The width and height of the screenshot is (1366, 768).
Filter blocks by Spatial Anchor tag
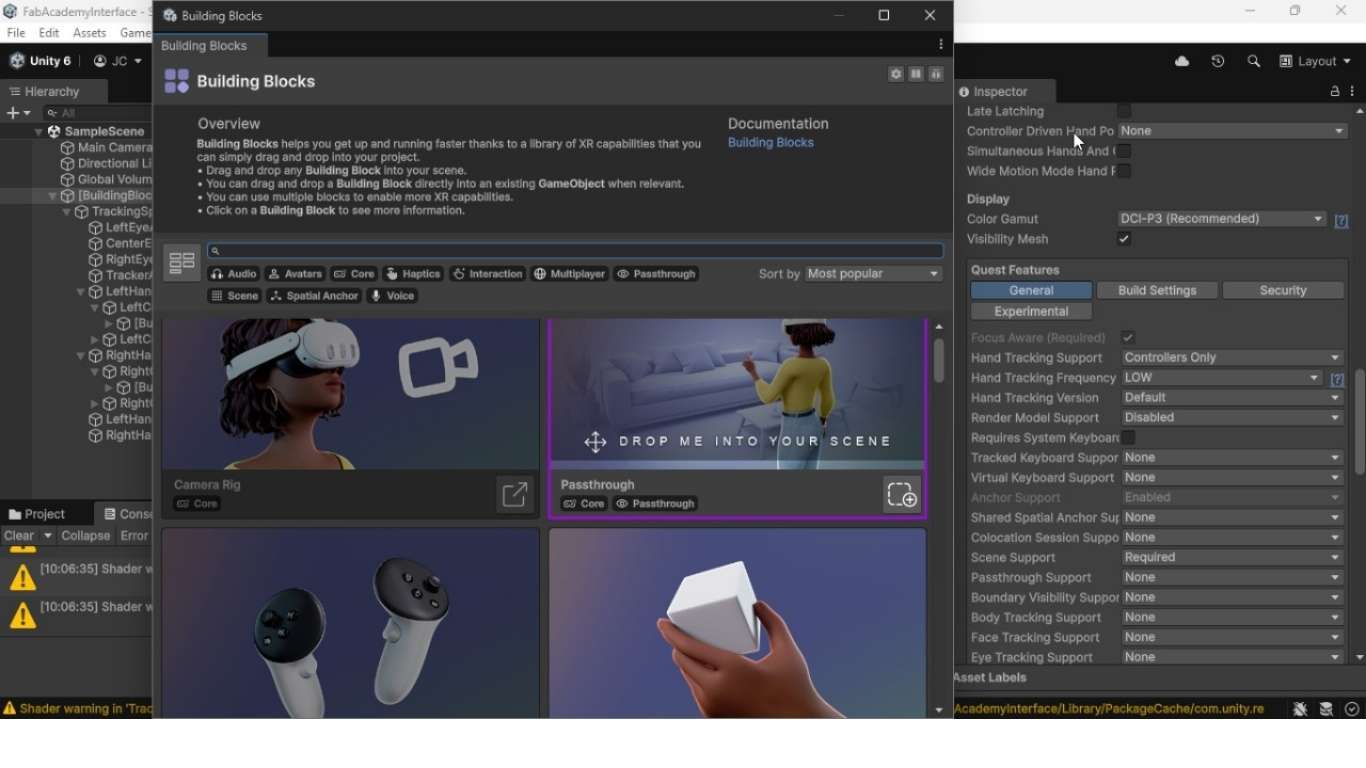(x=314, y=296)
